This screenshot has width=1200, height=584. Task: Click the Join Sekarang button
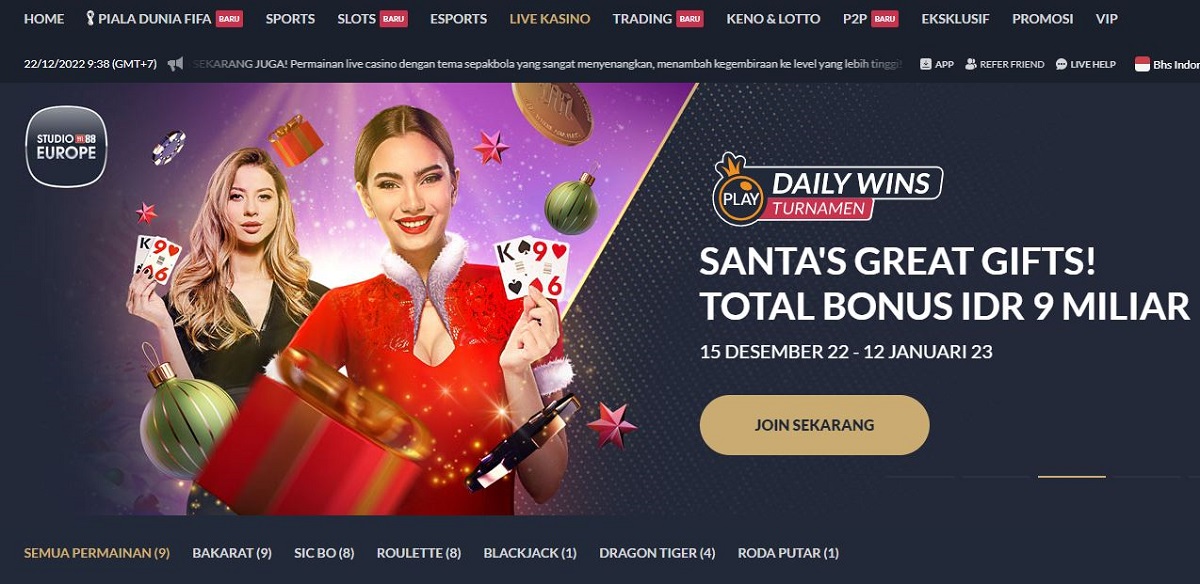(814, 425)
